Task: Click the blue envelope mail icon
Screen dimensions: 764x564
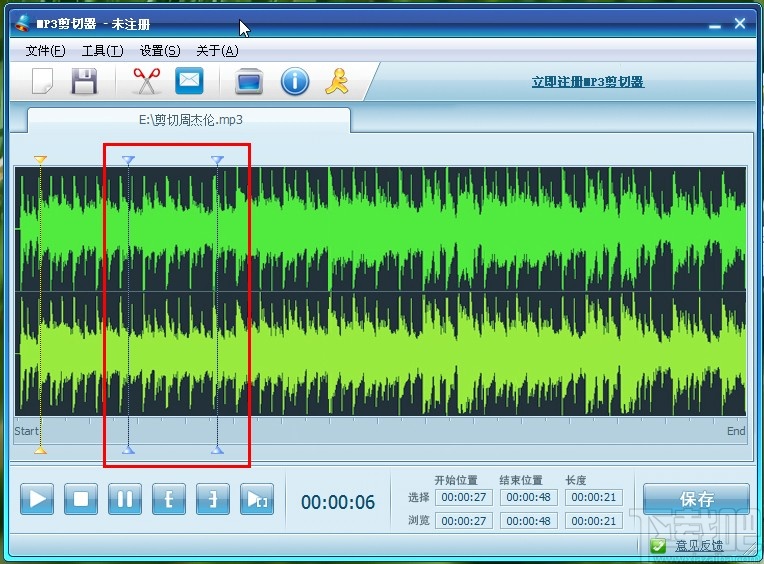Action: click(189, 80)
